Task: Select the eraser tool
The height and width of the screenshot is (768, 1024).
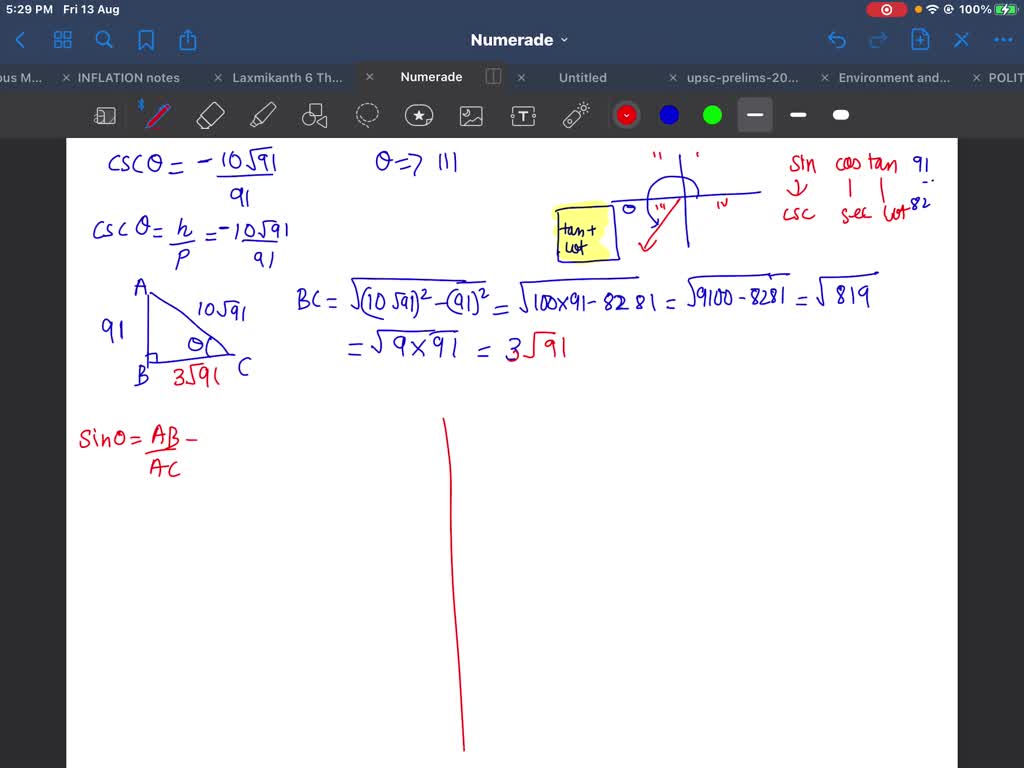Action: click(x=210, y=114)
